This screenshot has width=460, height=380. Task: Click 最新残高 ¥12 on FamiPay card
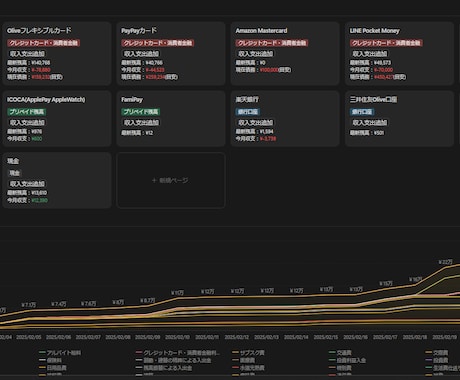pos(137,133)
